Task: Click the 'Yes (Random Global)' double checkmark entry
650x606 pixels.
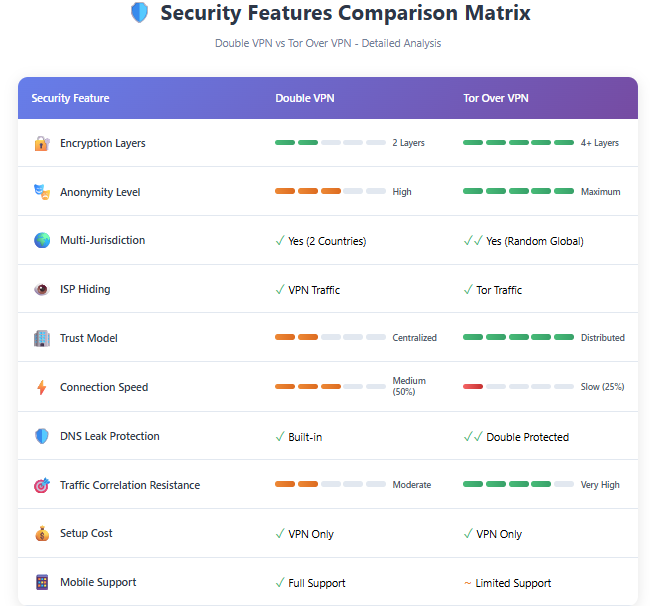Action: coord(523,241)
